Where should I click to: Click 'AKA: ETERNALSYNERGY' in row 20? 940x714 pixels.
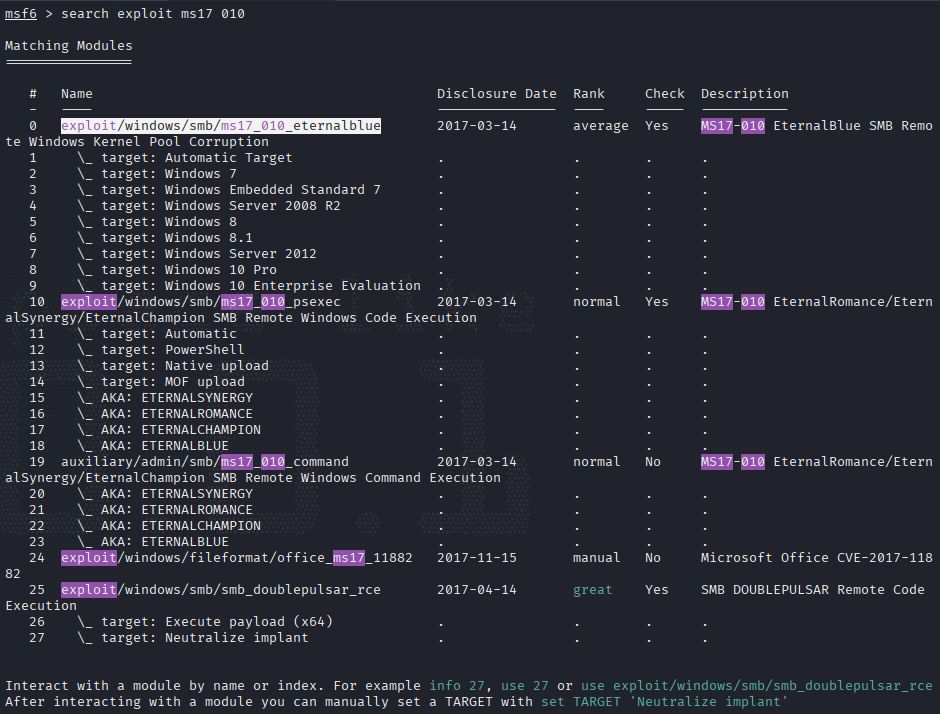(x=177, y=493)
